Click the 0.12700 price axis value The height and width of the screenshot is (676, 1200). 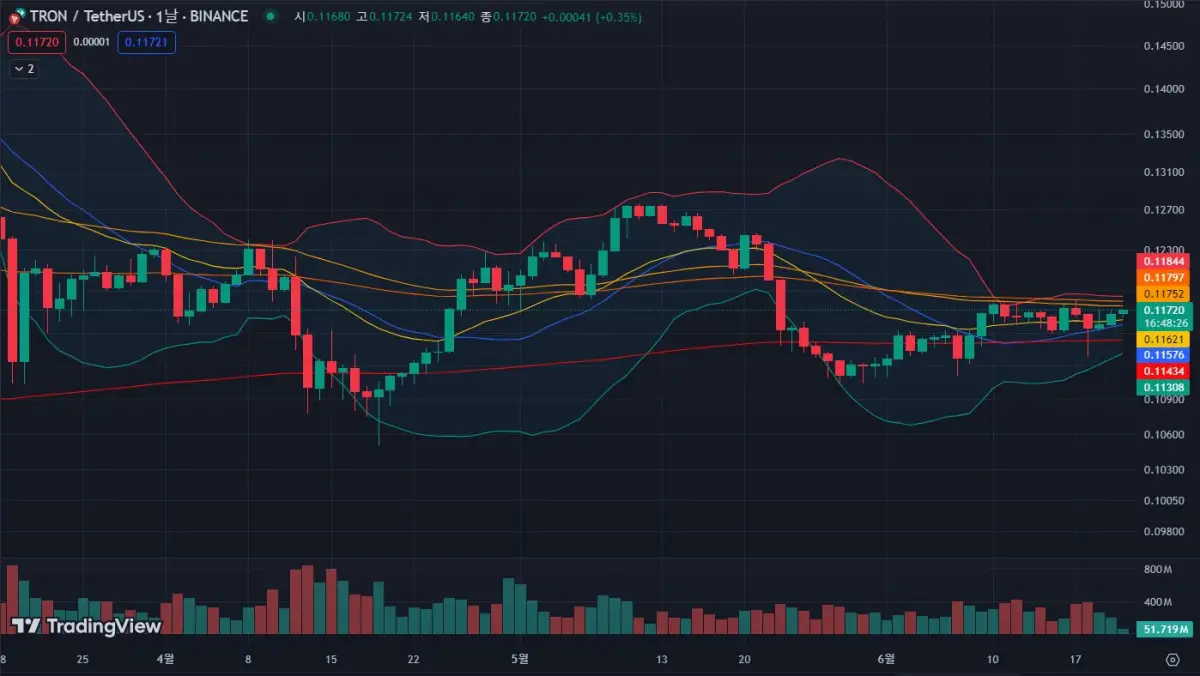pos(1162,211)
